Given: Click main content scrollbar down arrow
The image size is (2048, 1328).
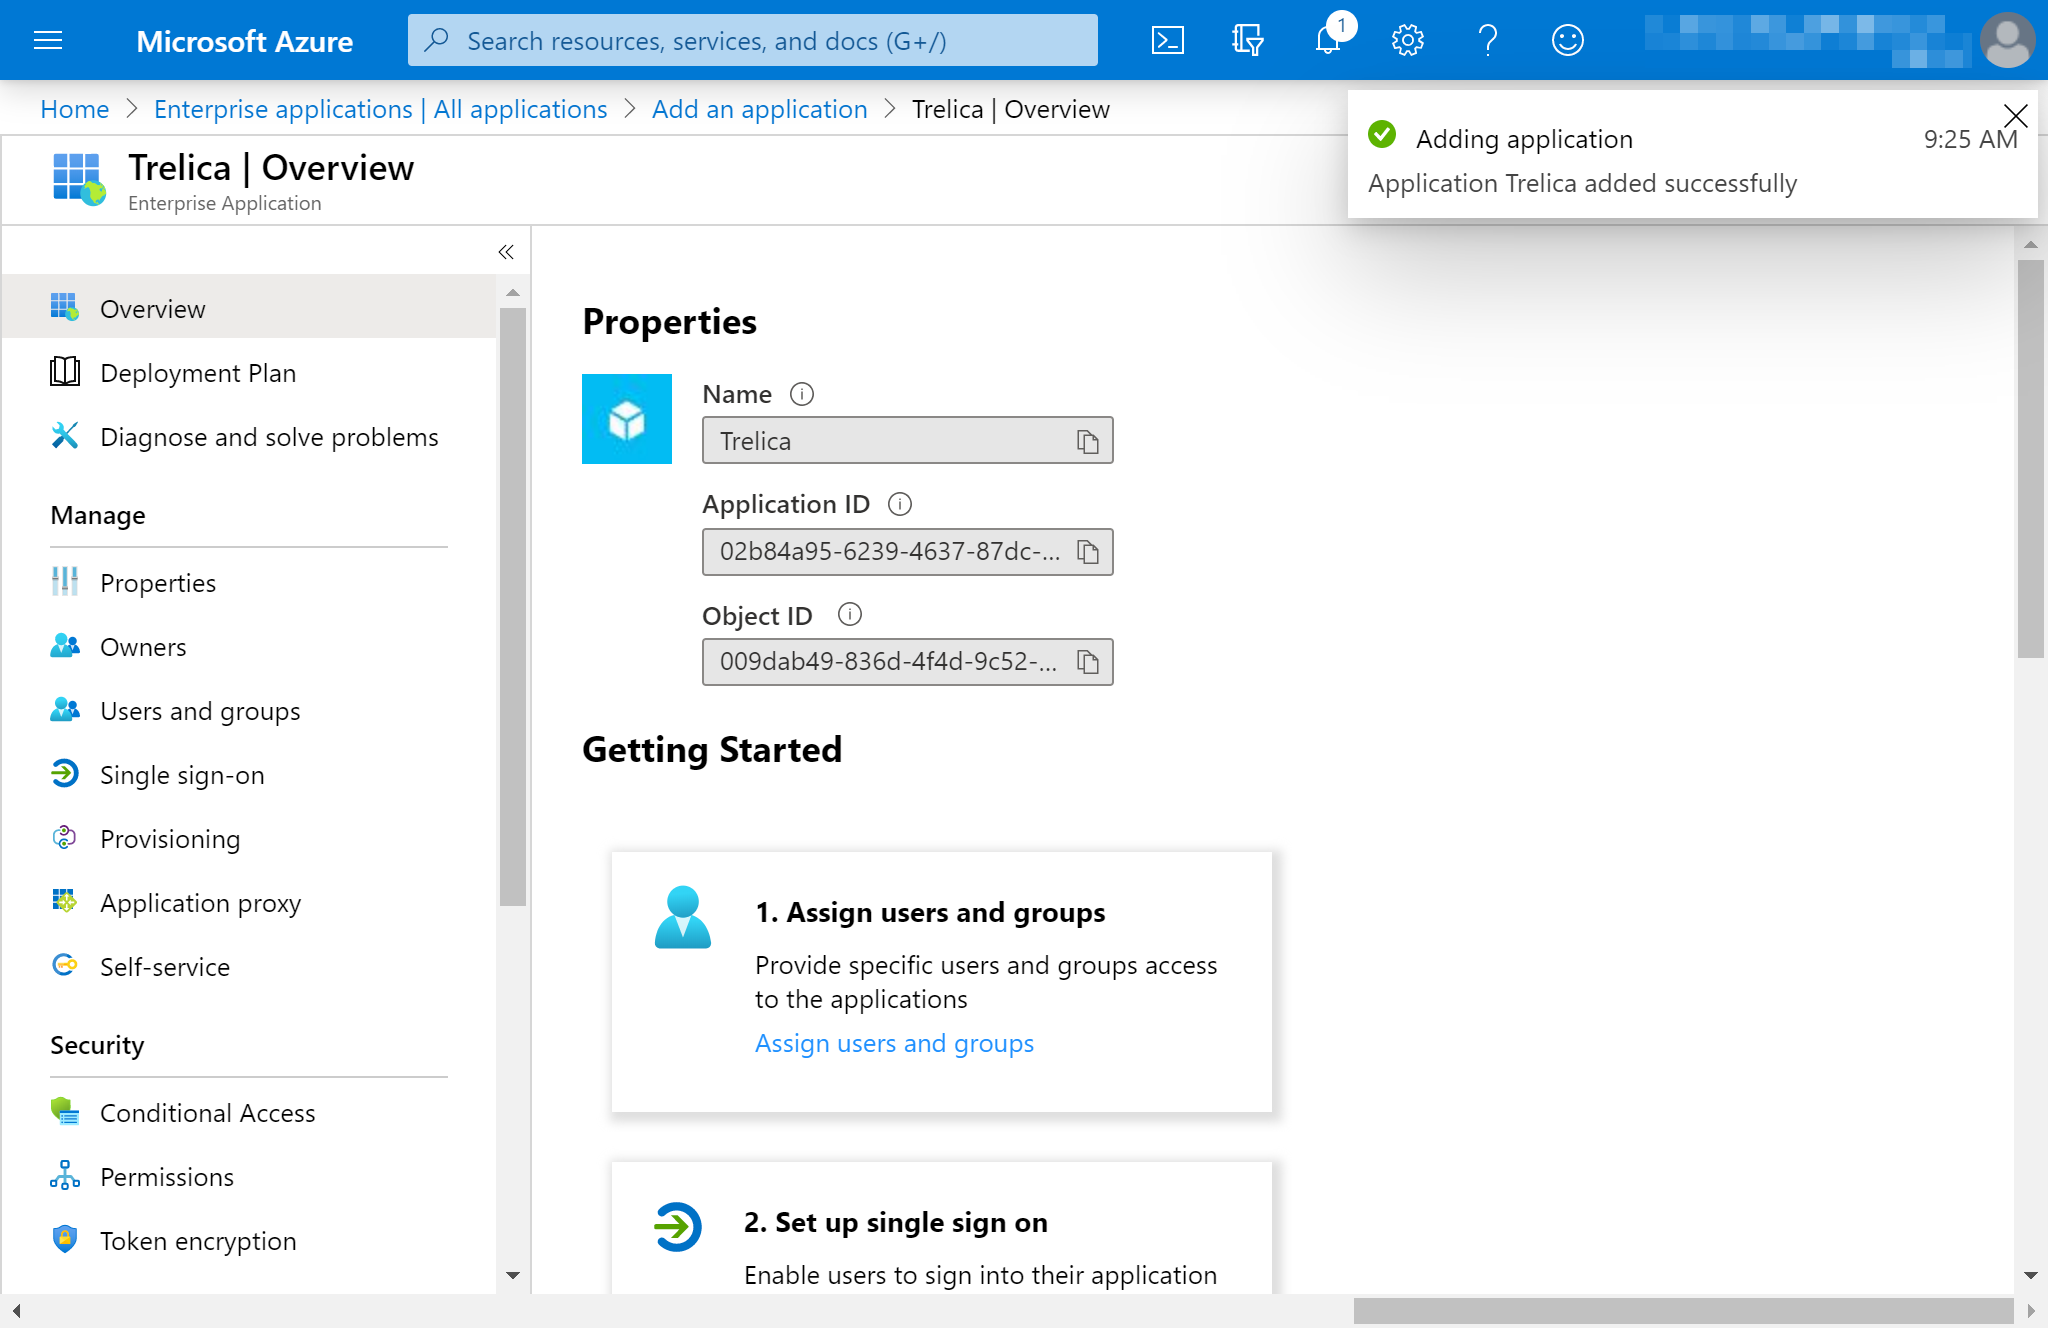Looking at the screenshot, I should (x=2030, y=1276).
